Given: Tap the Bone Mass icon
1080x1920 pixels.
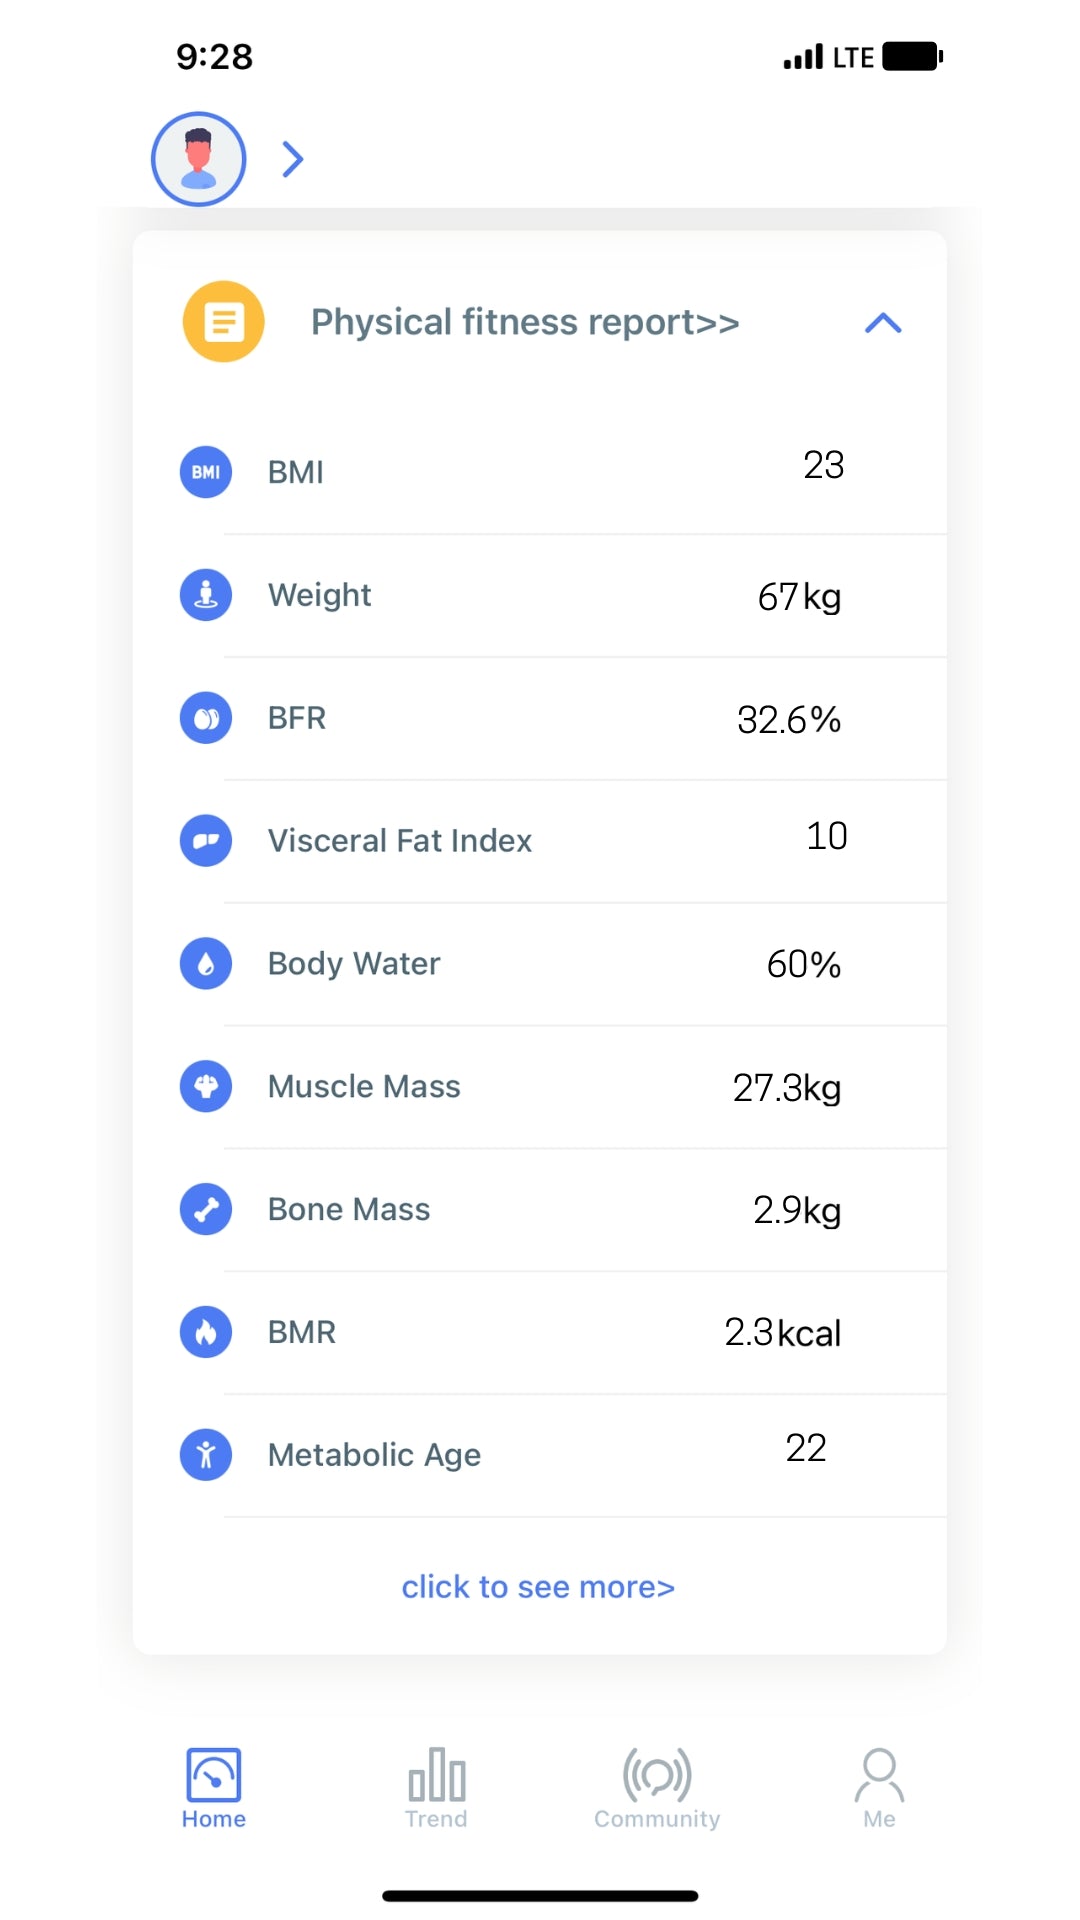Looking at the screenshot, I should click(206, 1209).
